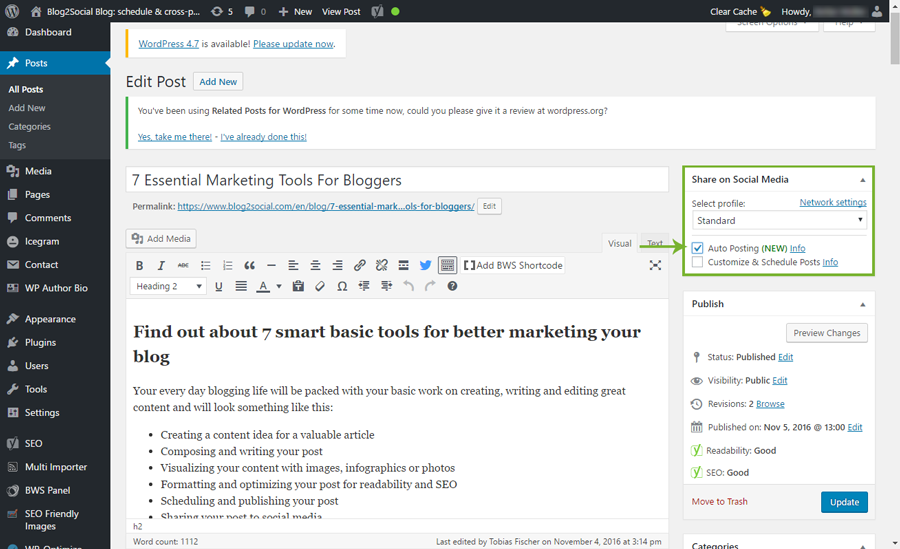
Task: Open Yoast SEO icon in admin bar
Action: [x=377, y=11]
